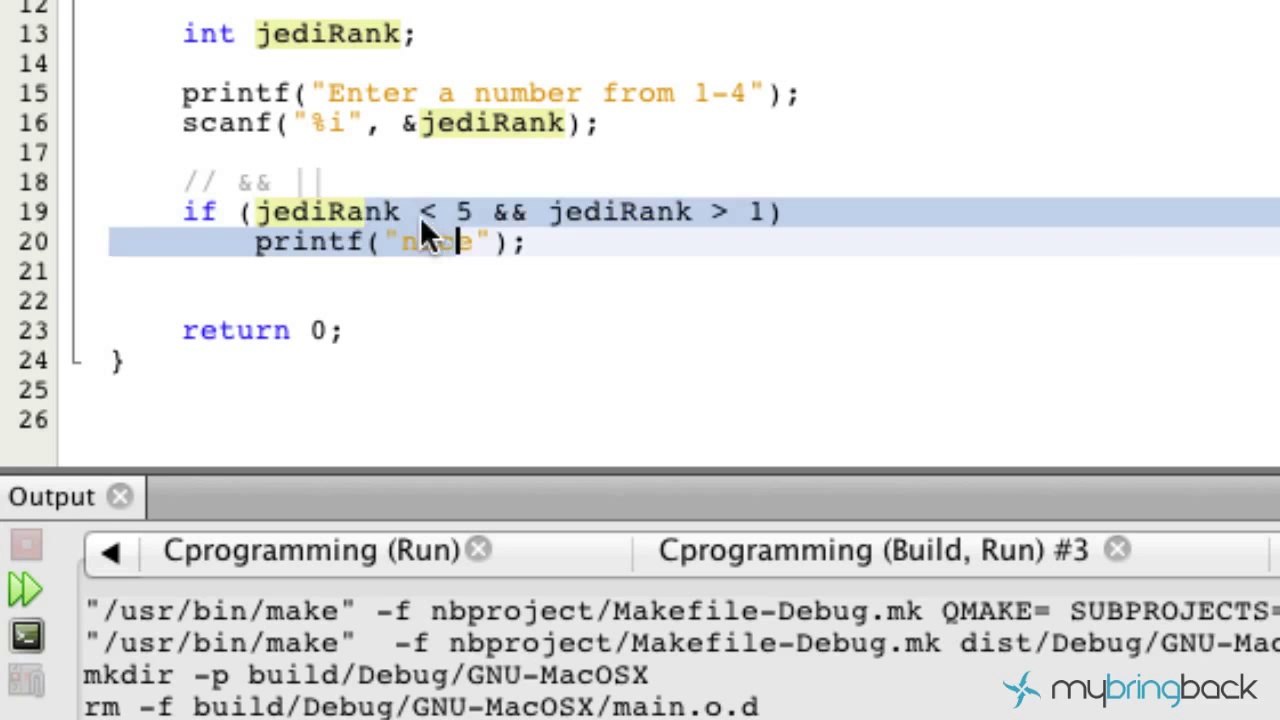Close the Cprogramming (Run) tab
Viewport: 1280px width, 720px height.
point(479,549)
